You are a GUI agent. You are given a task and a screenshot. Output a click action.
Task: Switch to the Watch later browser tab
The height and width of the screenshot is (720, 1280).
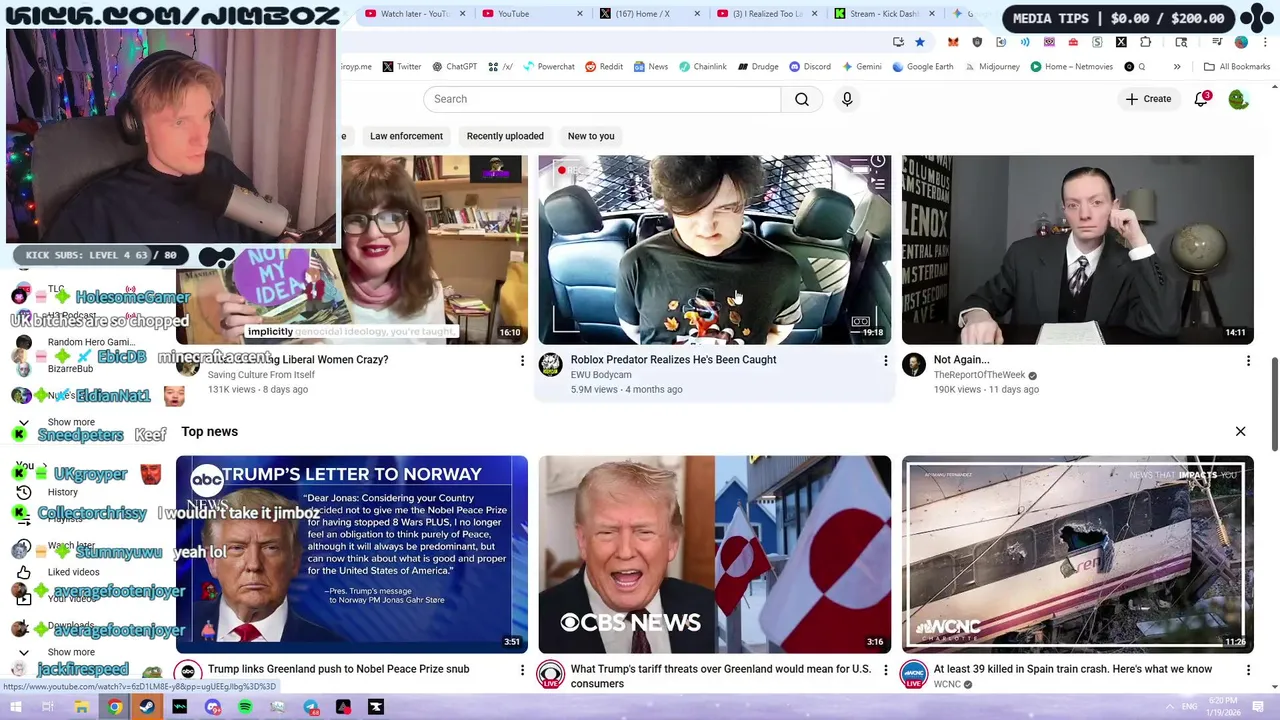[414, 14]
